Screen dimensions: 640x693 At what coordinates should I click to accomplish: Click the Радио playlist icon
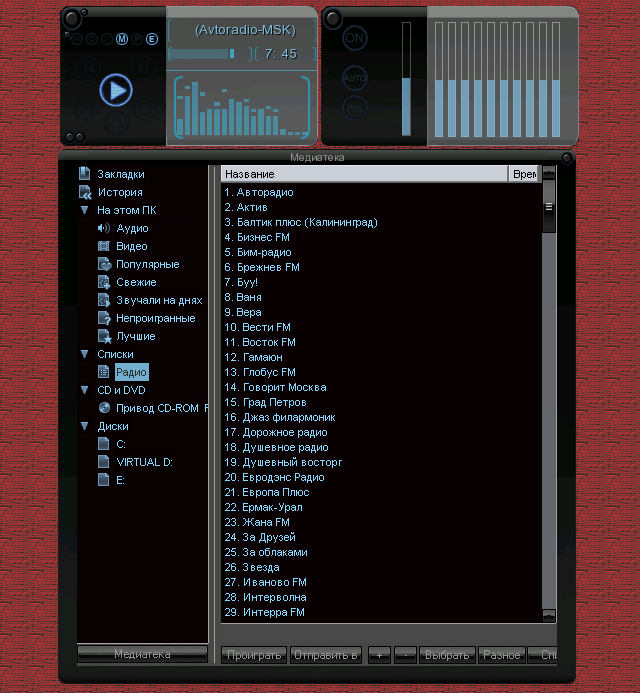[x=103, y=372]
